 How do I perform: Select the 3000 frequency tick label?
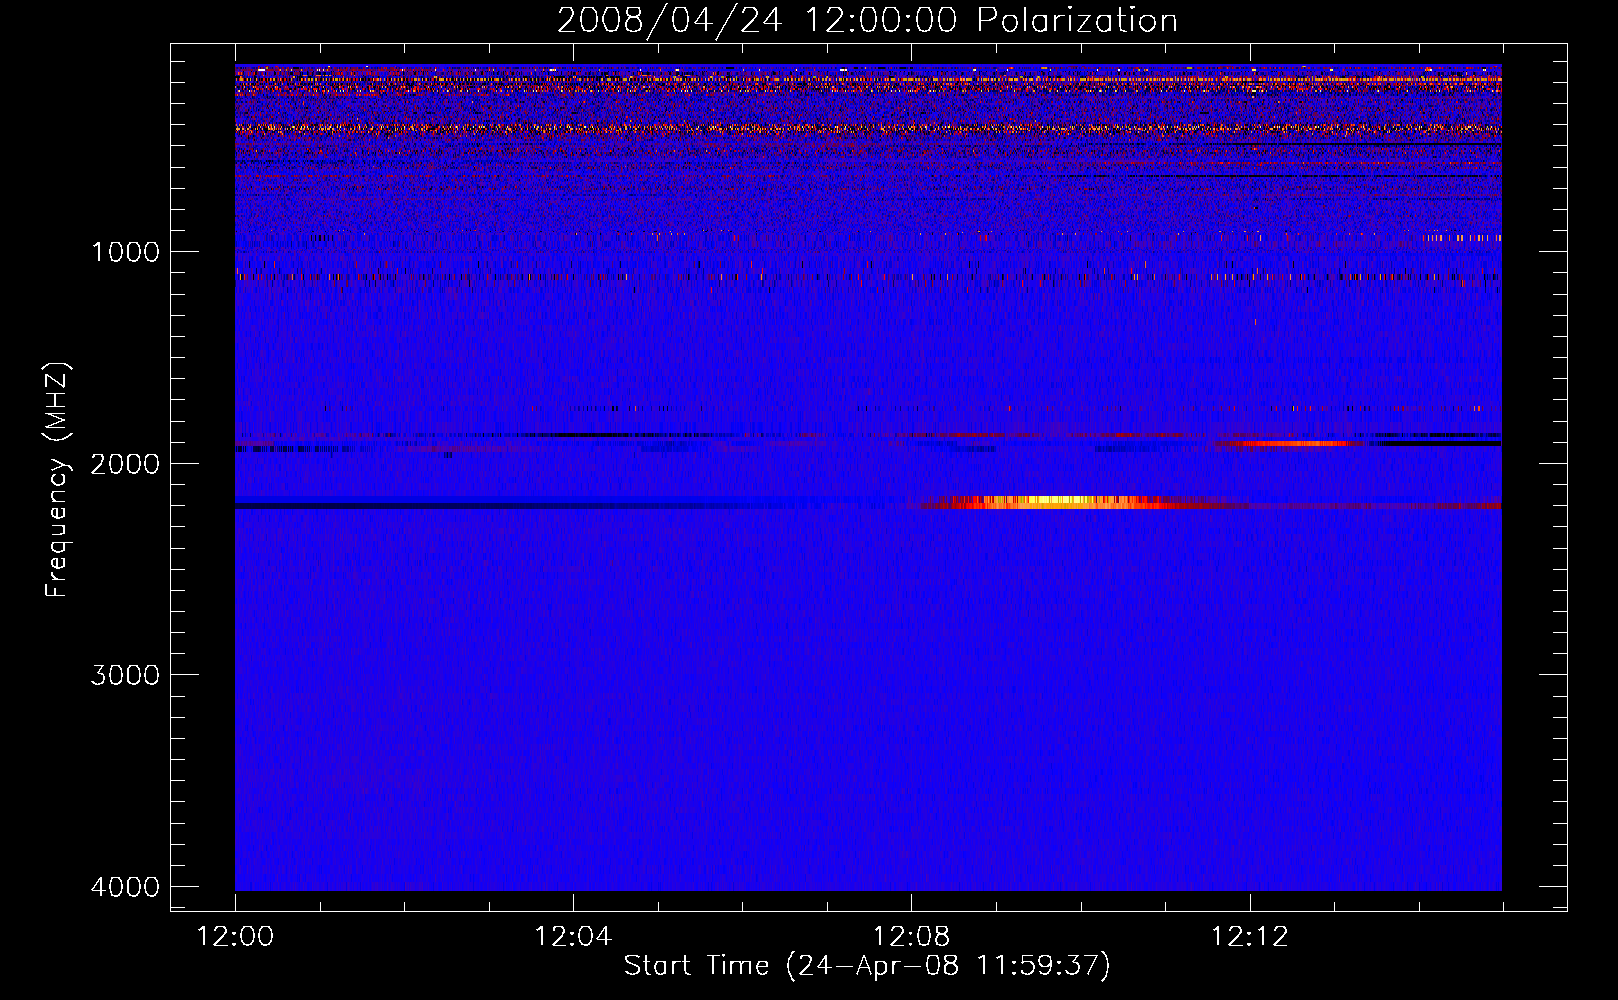coord(125,675)
